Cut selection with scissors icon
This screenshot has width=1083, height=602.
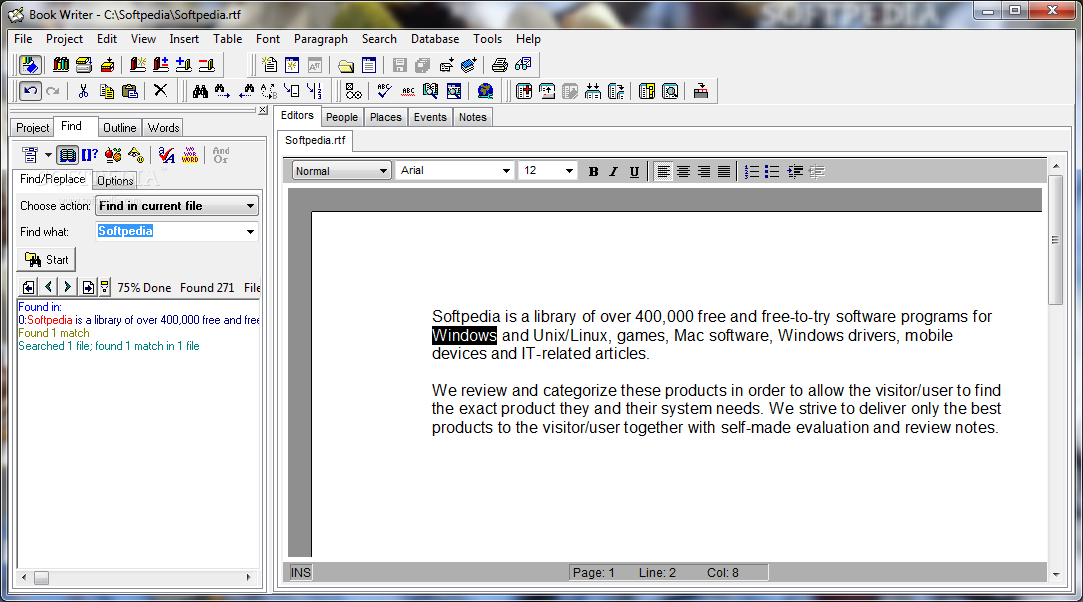coord(84,91)
